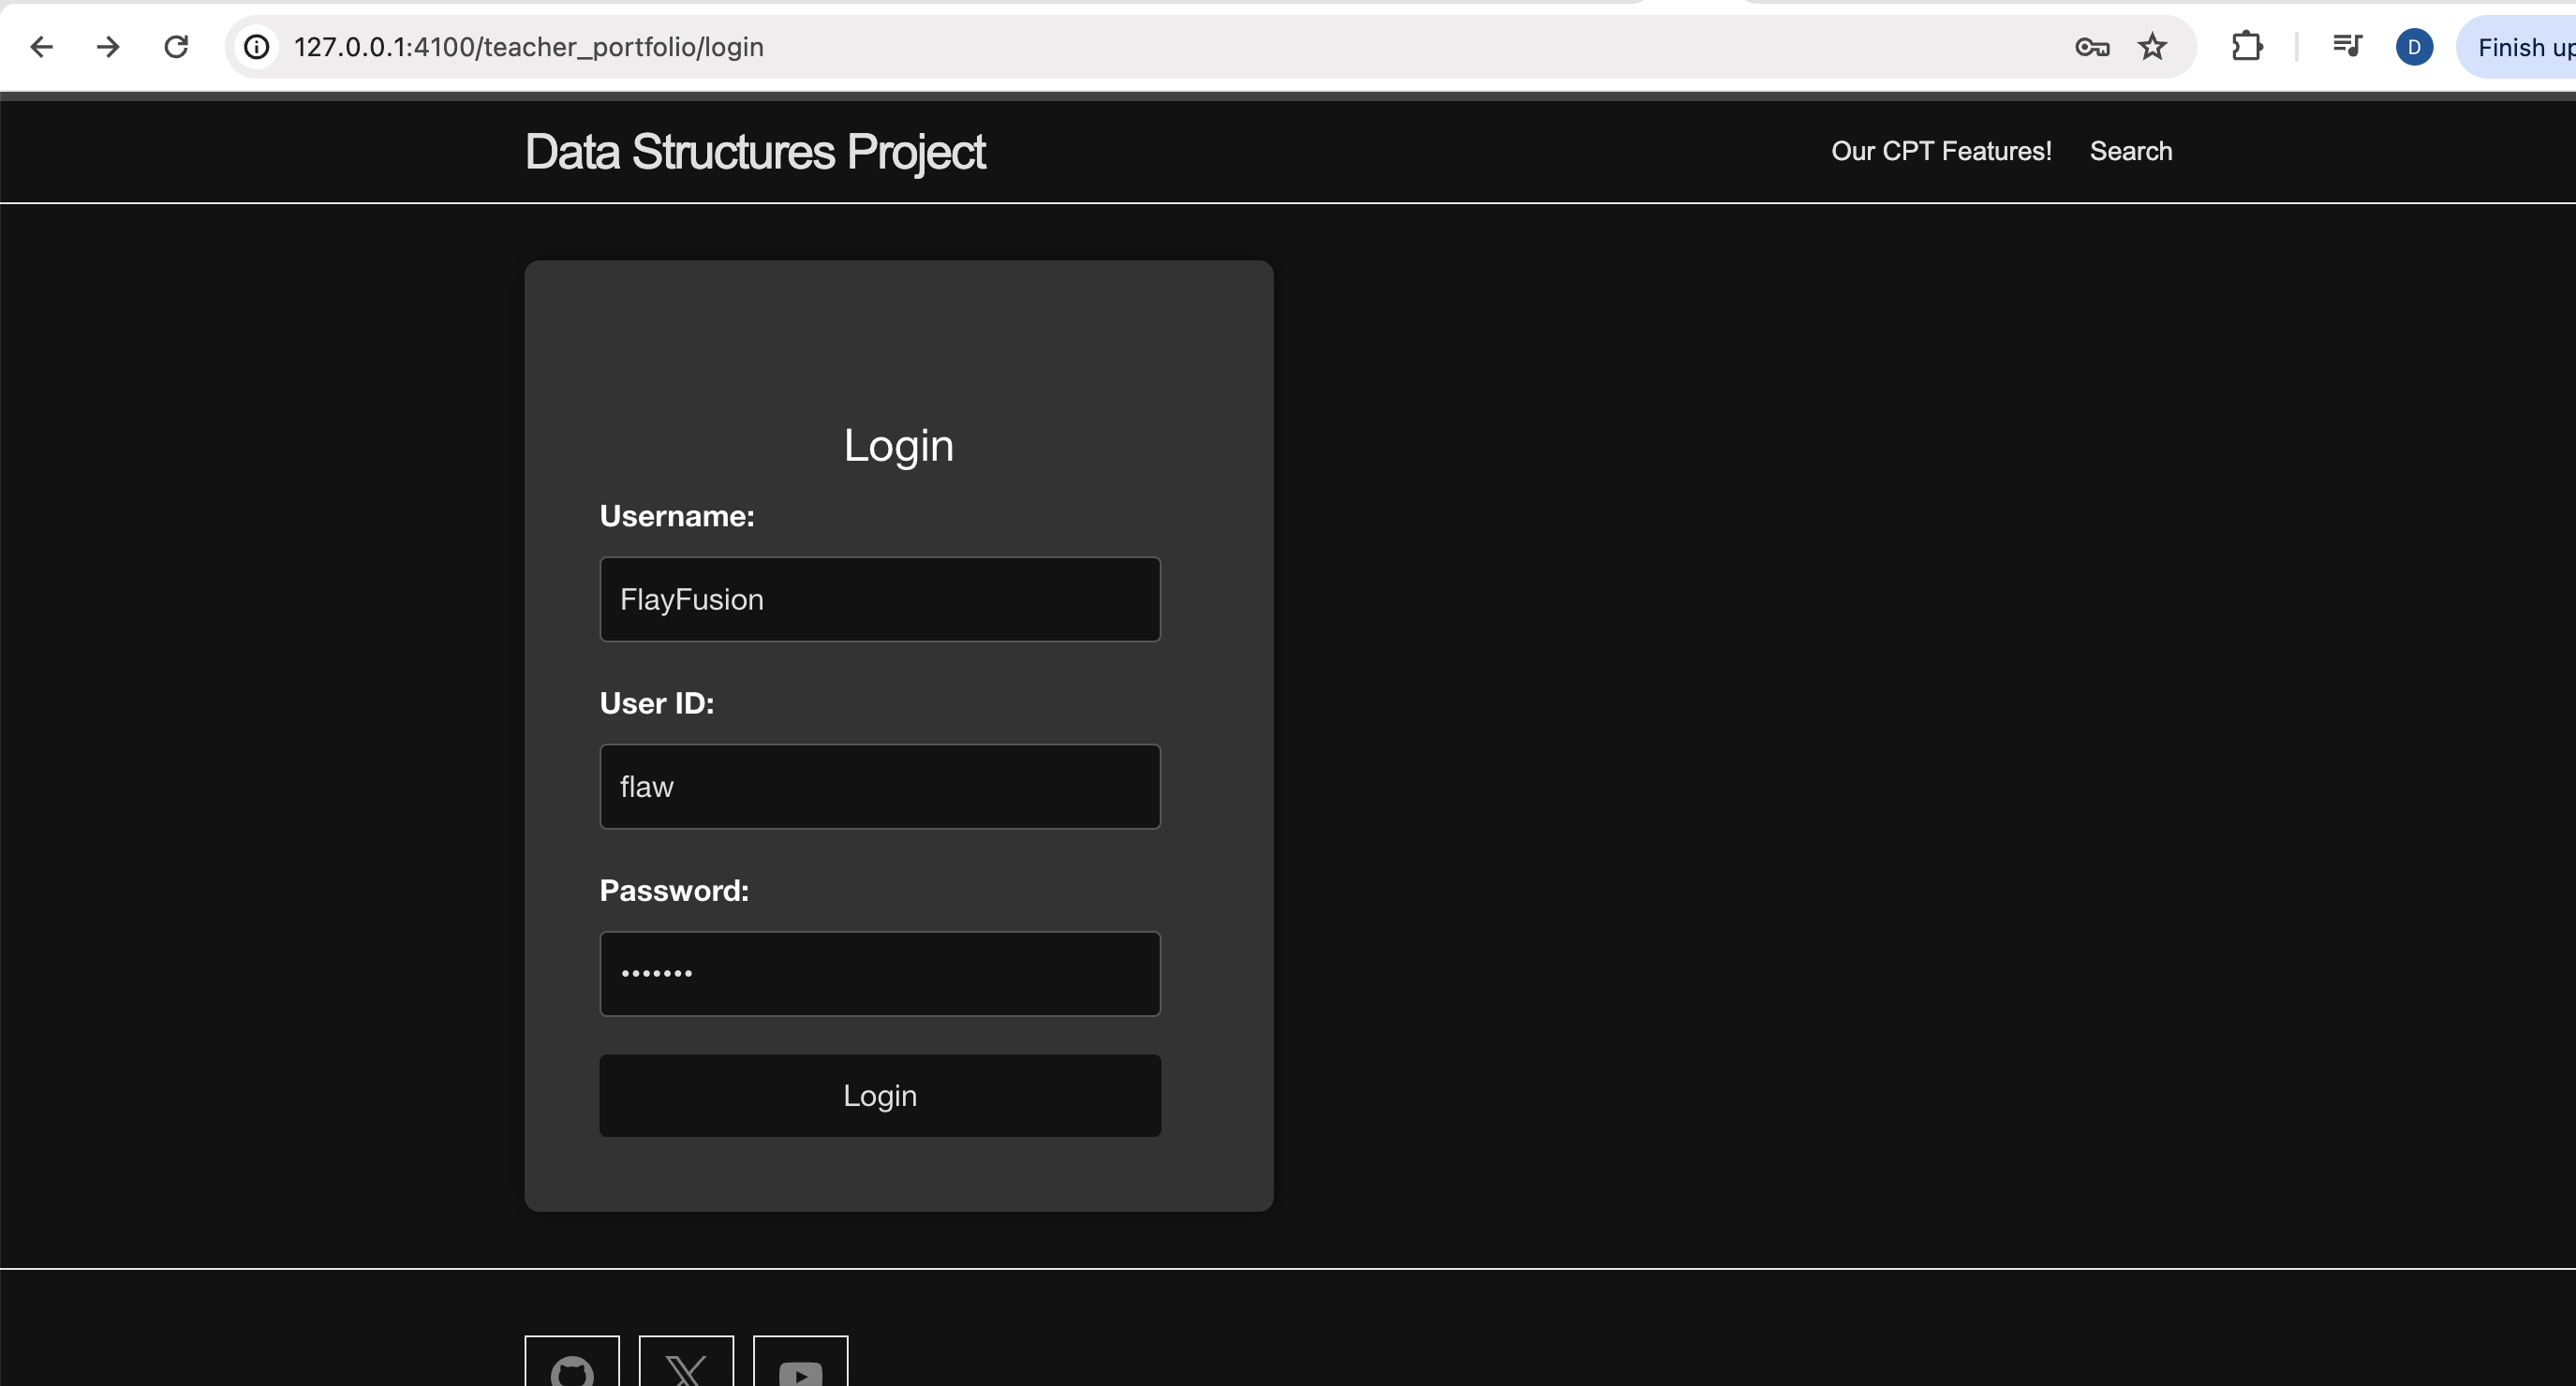Open saved passwords key icon
This screenshot has height=1386, width=2576.
pos(2092,47)
